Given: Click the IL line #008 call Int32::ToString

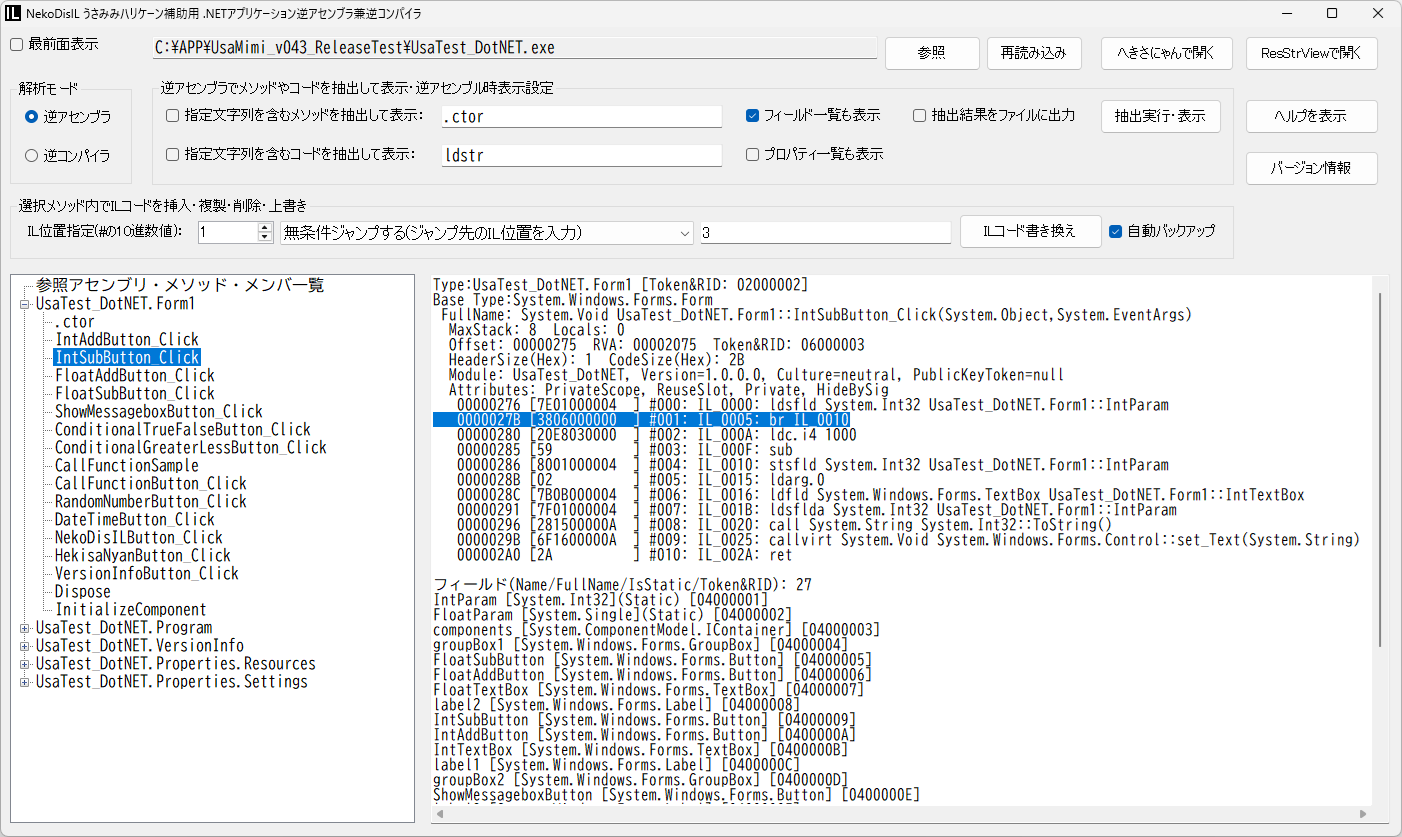Looking at the screenshot, I should [784, 525].
